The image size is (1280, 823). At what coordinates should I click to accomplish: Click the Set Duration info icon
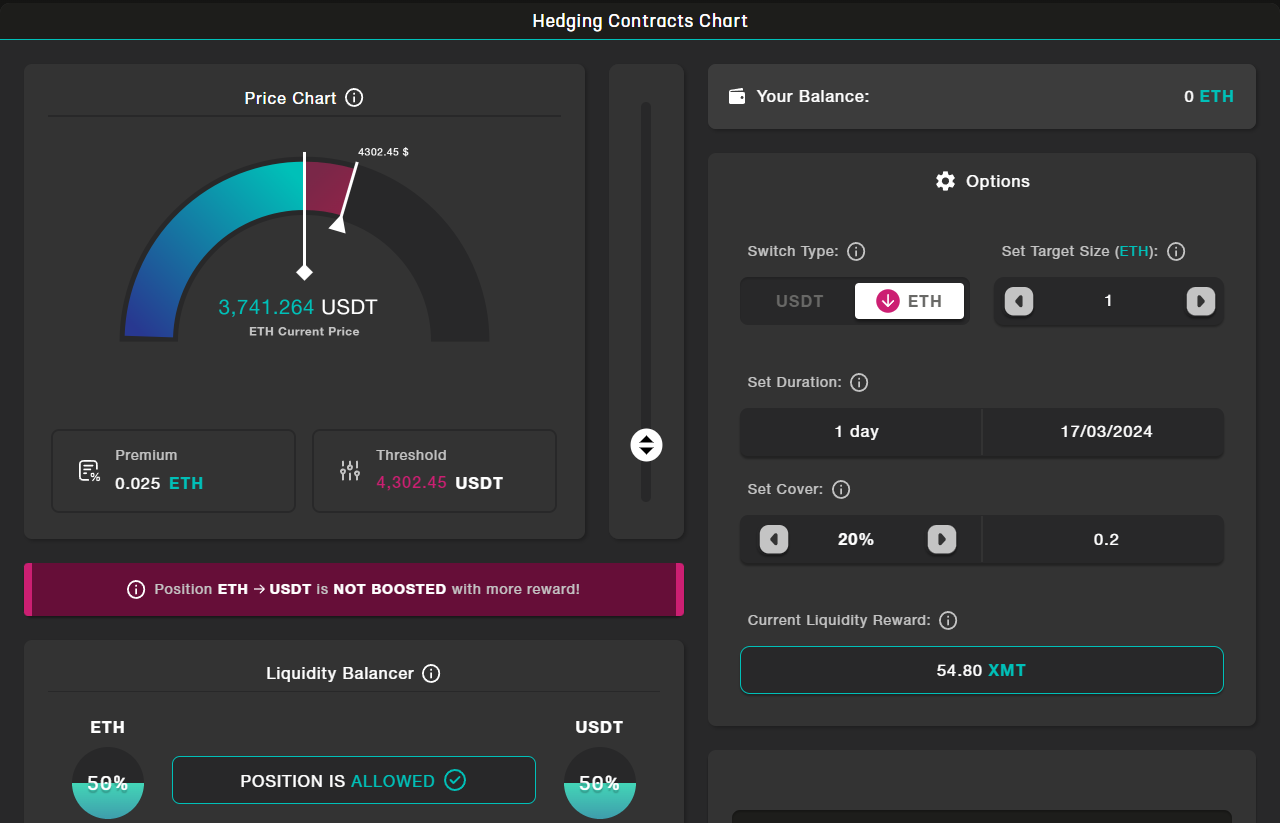coord(859,383)
